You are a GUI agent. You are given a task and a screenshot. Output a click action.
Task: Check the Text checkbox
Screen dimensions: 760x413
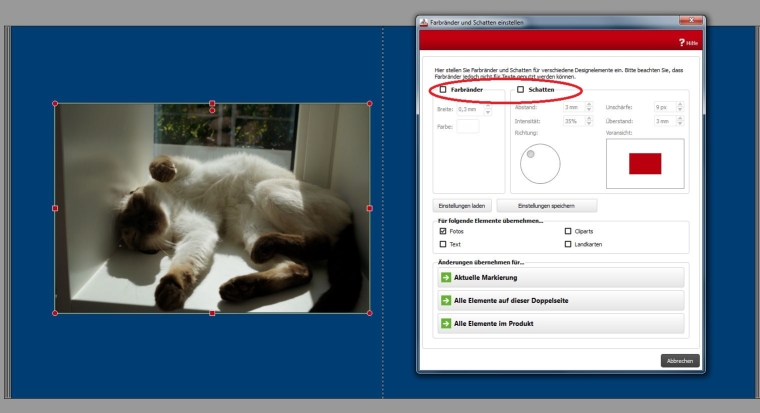tap(443, 244)
